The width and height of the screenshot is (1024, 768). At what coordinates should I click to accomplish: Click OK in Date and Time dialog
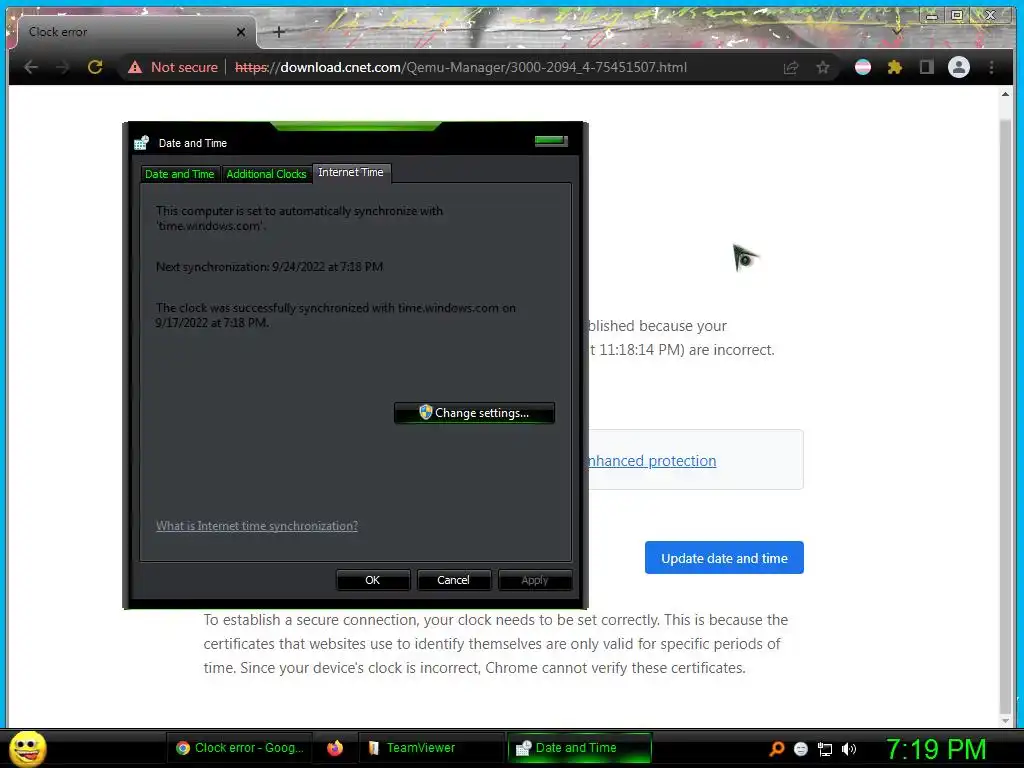pyautogui.click(x=373, y=580)
